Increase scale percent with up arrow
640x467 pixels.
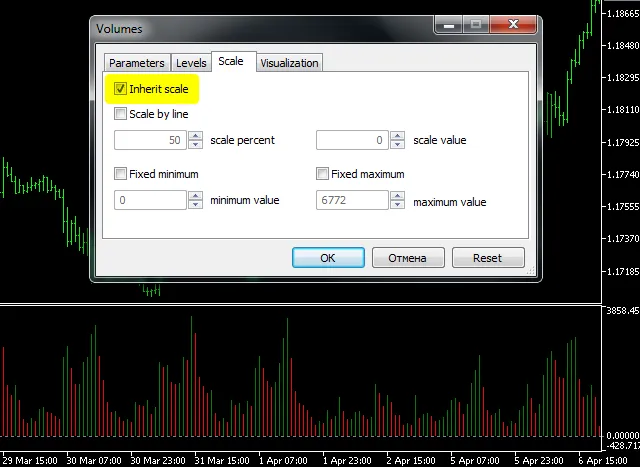[x=195, y=136]
